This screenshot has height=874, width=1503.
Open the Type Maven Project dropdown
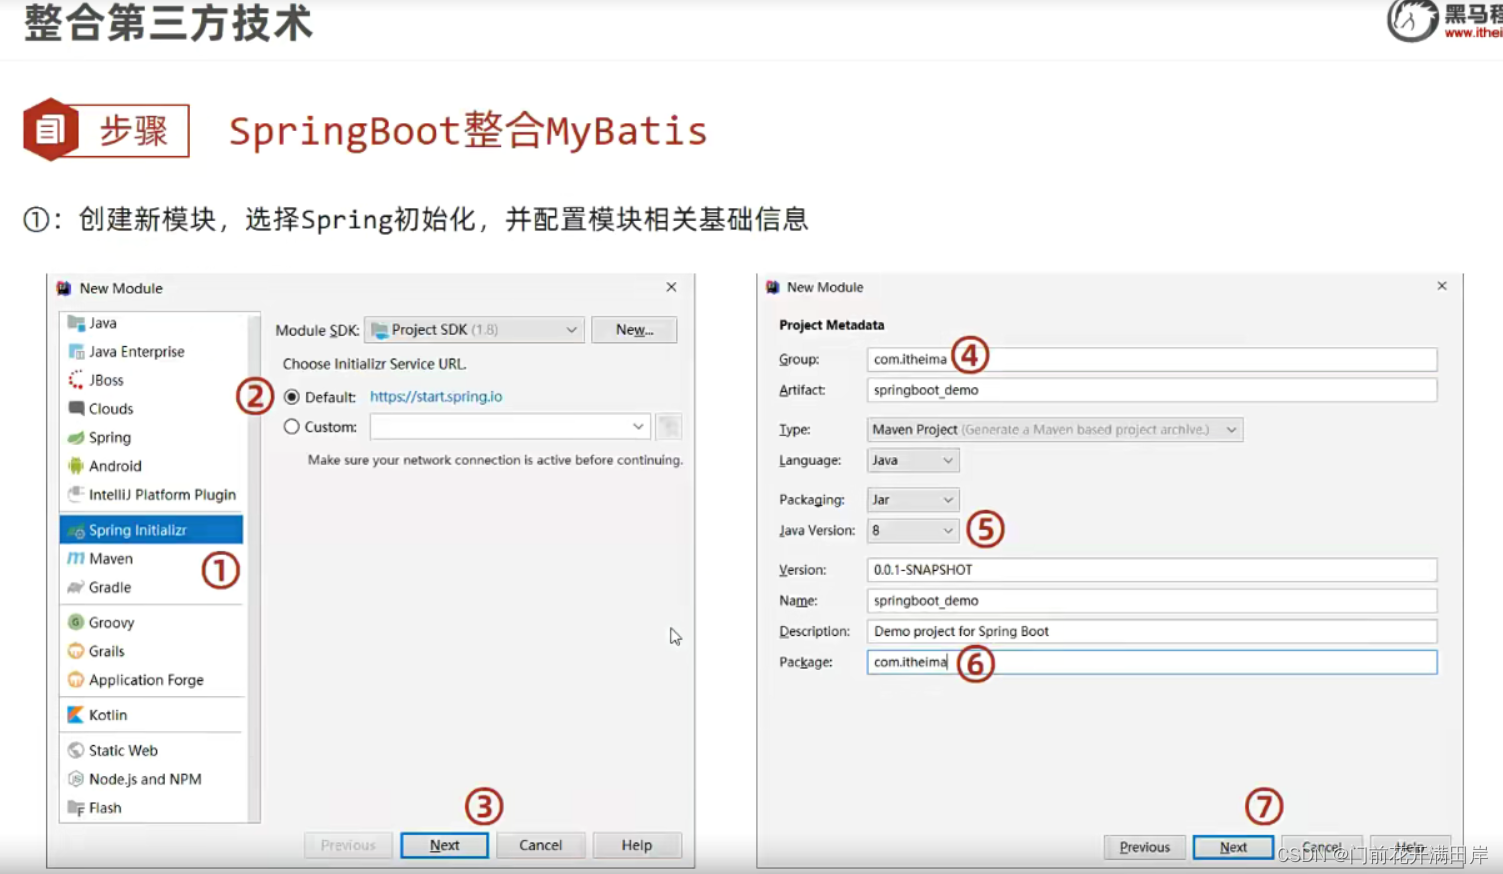pyautogui.click(x=1055, y=430)
